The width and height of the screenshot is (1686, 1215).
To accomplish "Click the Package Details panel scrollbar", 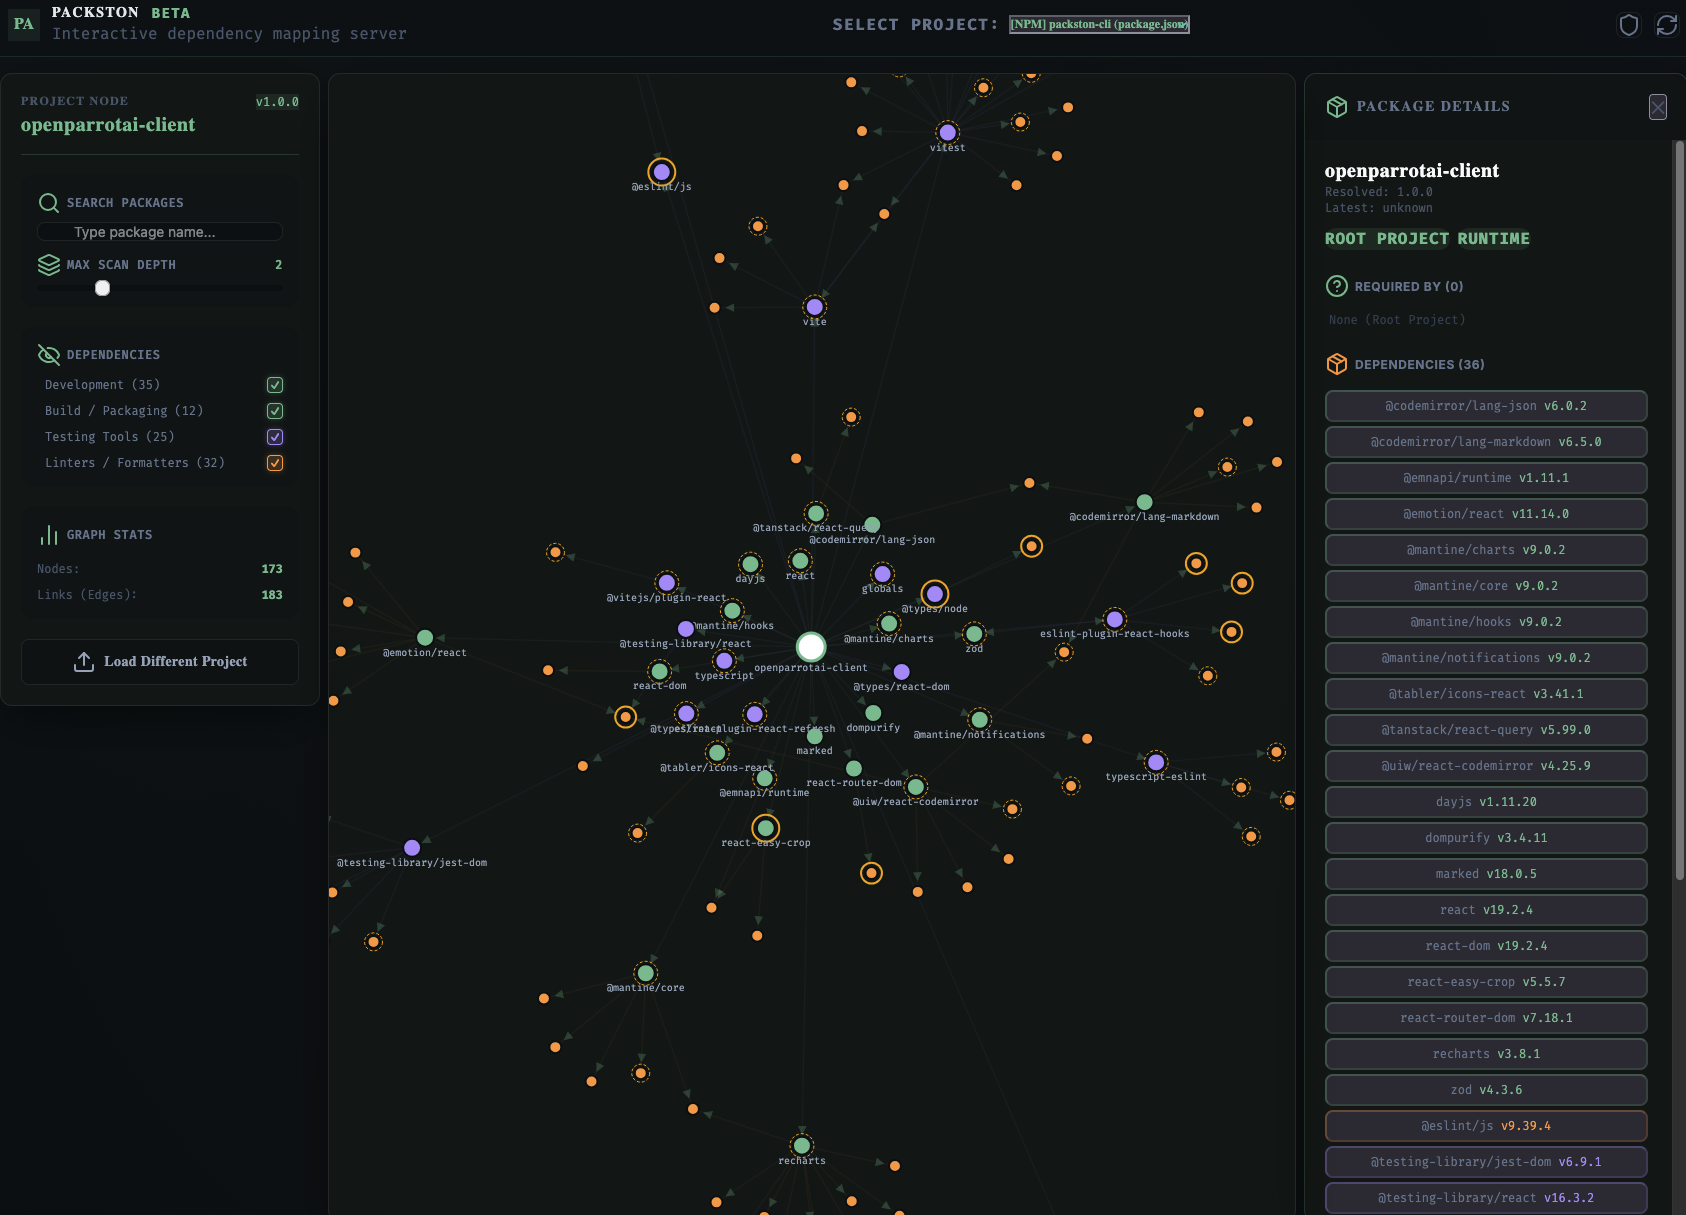I will tap(1680, 510).
